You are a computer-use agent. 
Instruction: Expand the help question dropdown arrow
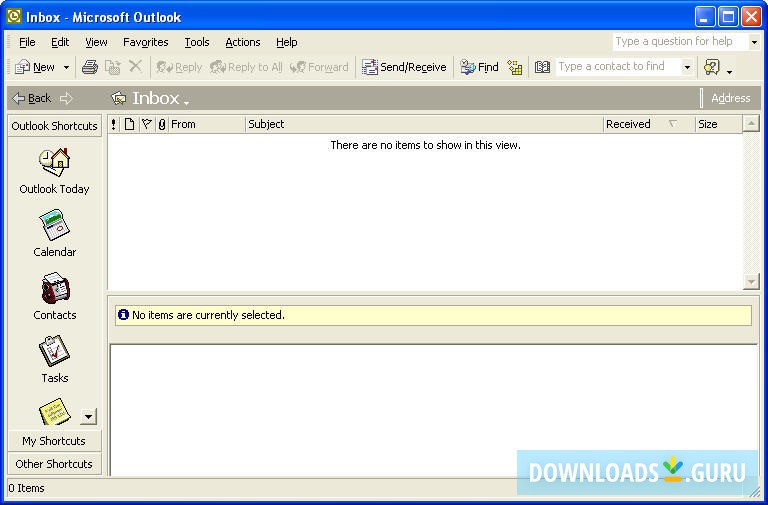point(754,42)
